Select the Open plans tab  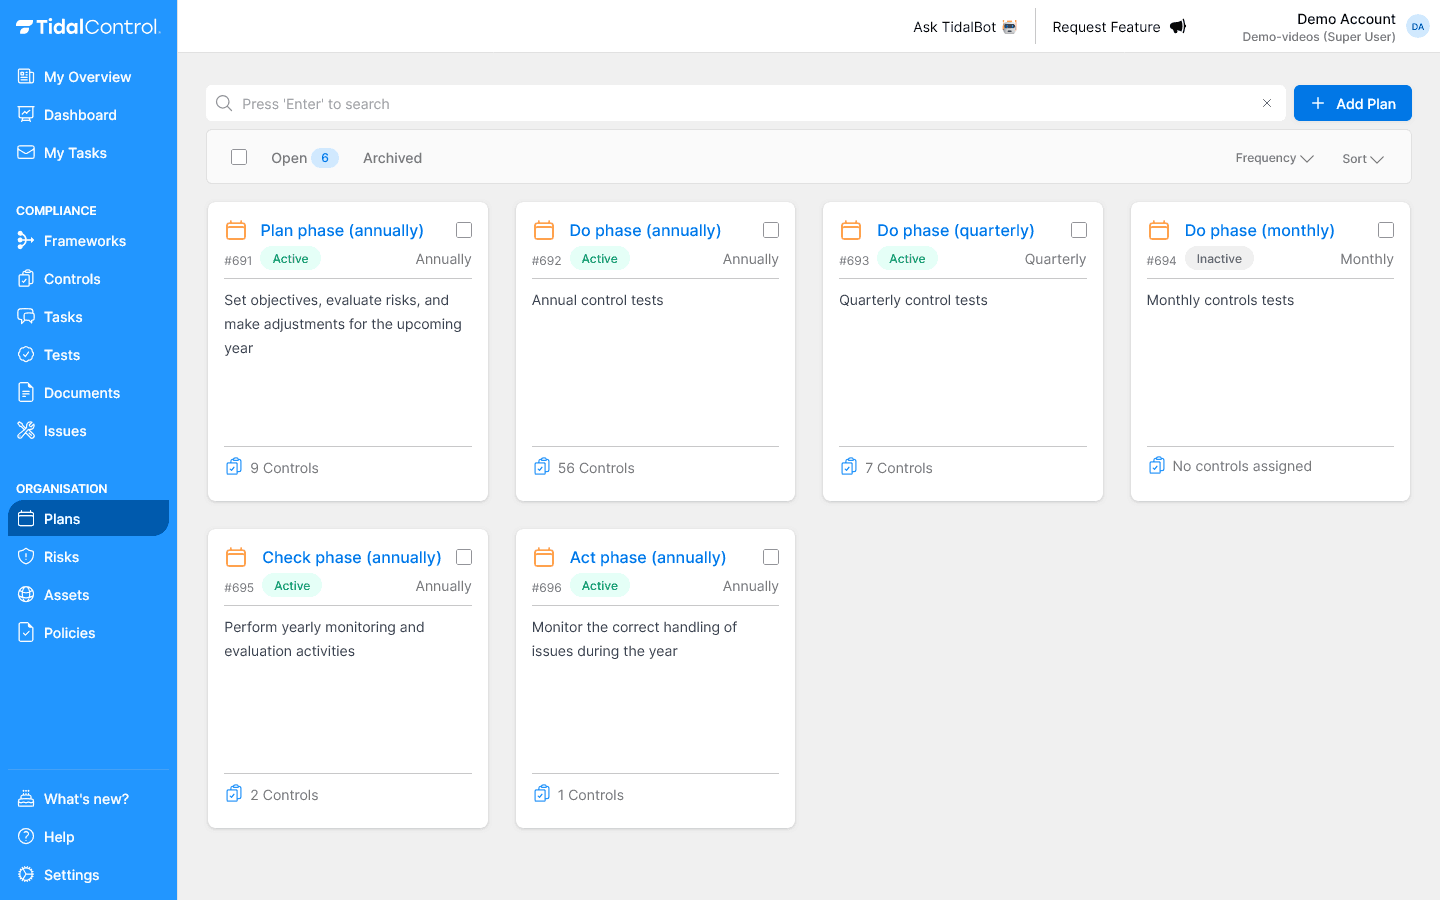(290, 158)
